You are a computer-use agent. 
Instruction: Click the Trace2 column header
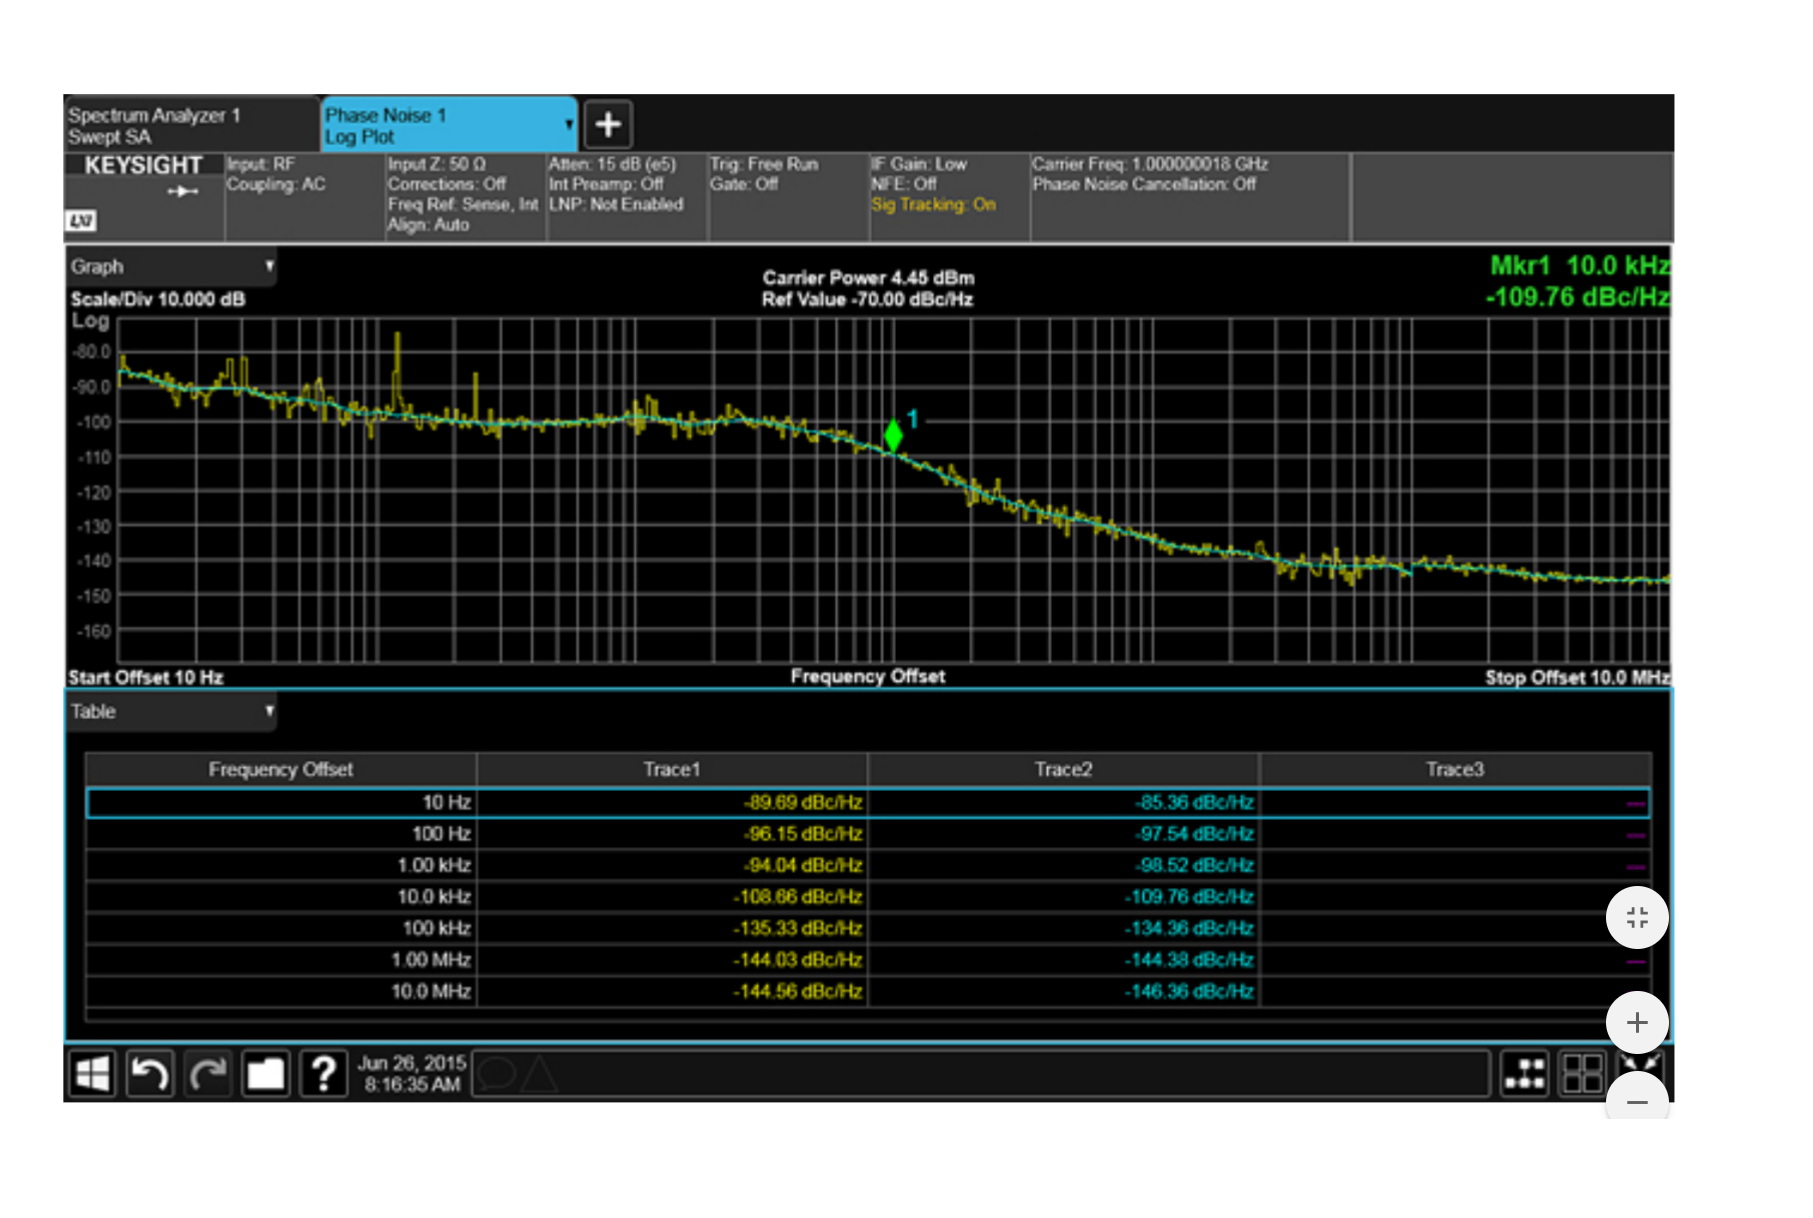[1064, 770]
